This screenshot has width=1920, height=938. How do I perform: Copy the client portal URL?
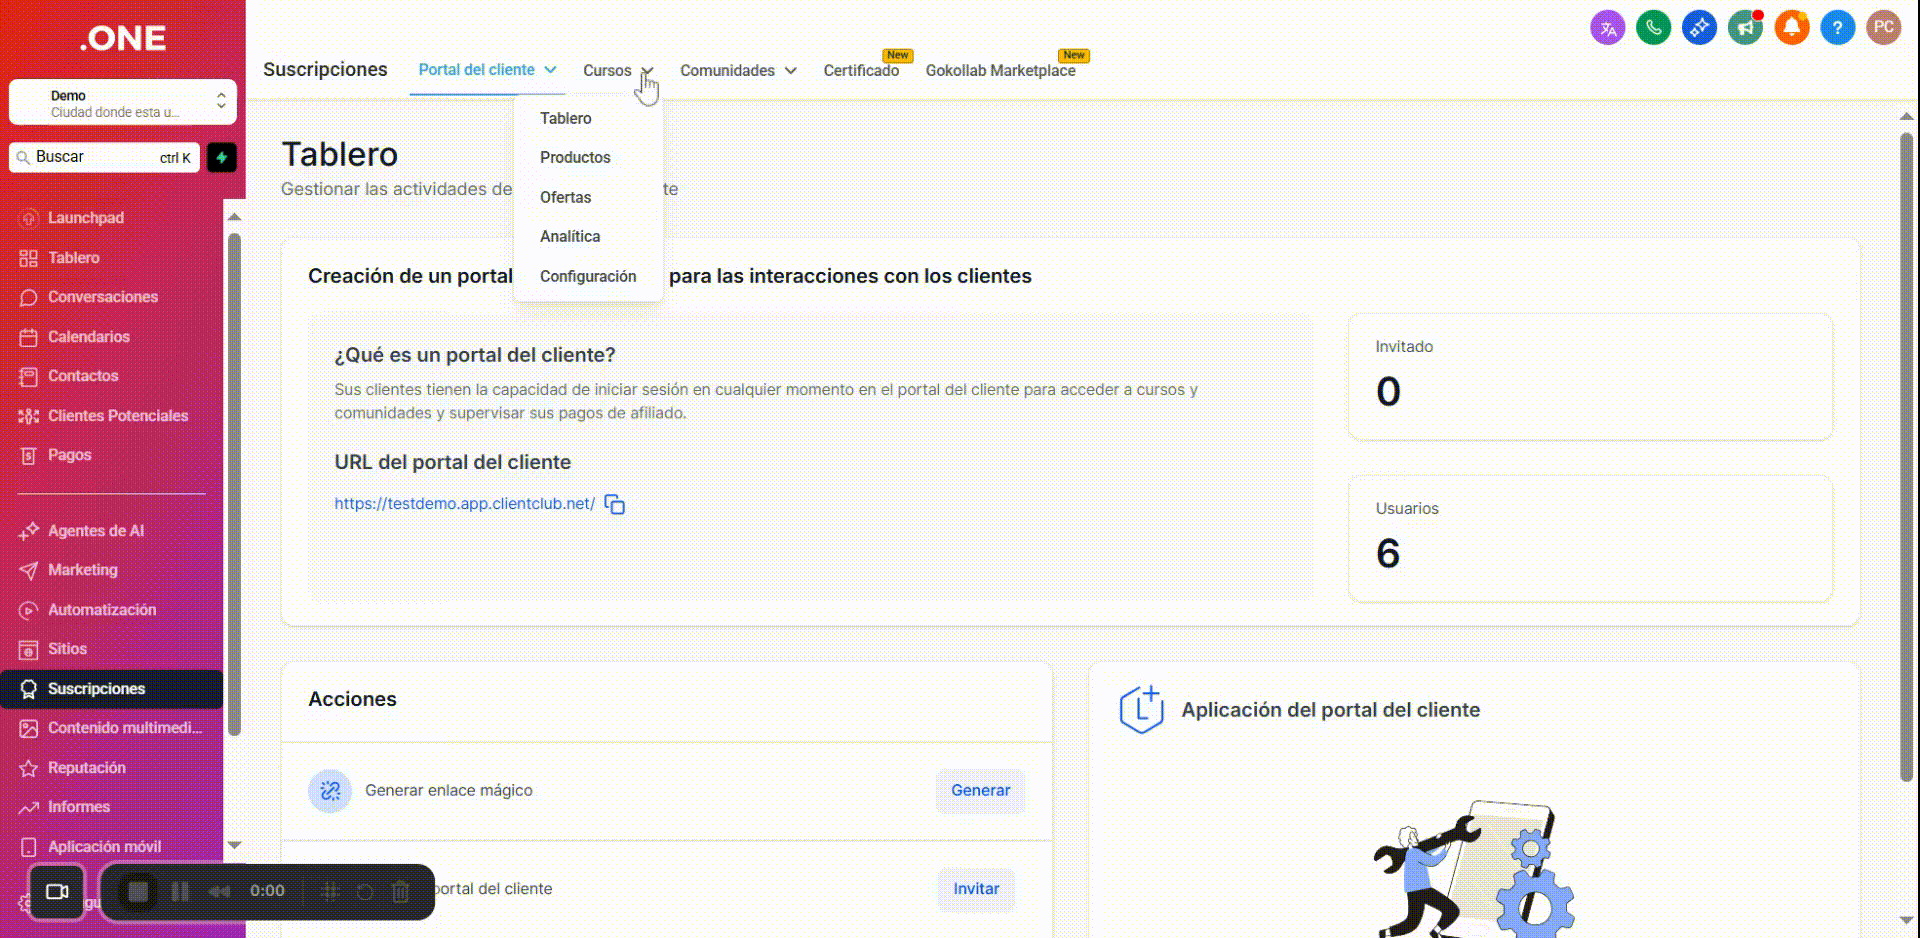(615, 505)
